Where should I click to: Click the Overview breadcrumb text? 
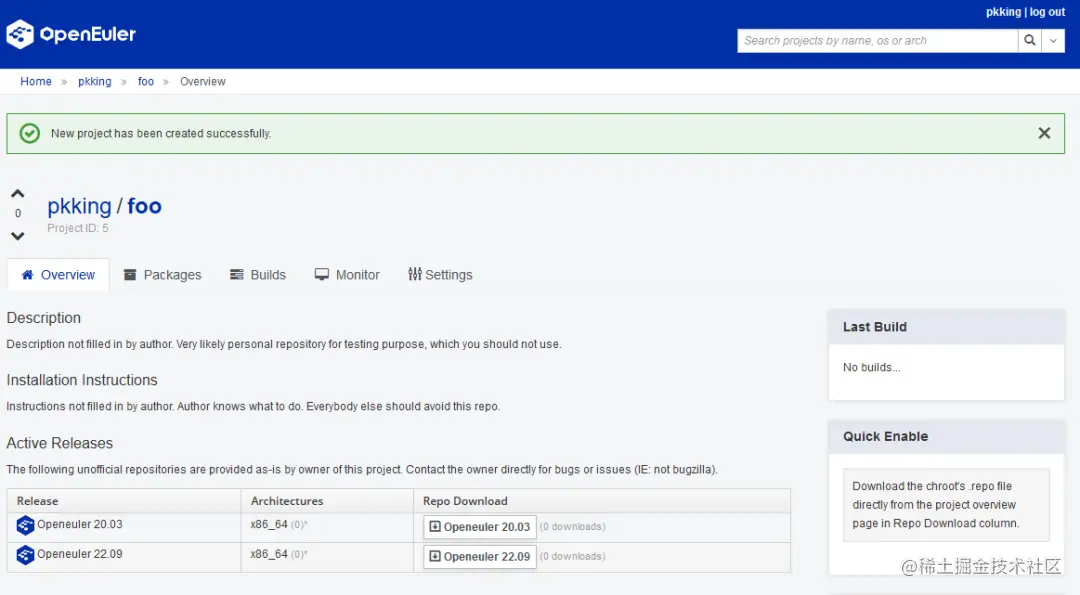click(x=202, y=81)
